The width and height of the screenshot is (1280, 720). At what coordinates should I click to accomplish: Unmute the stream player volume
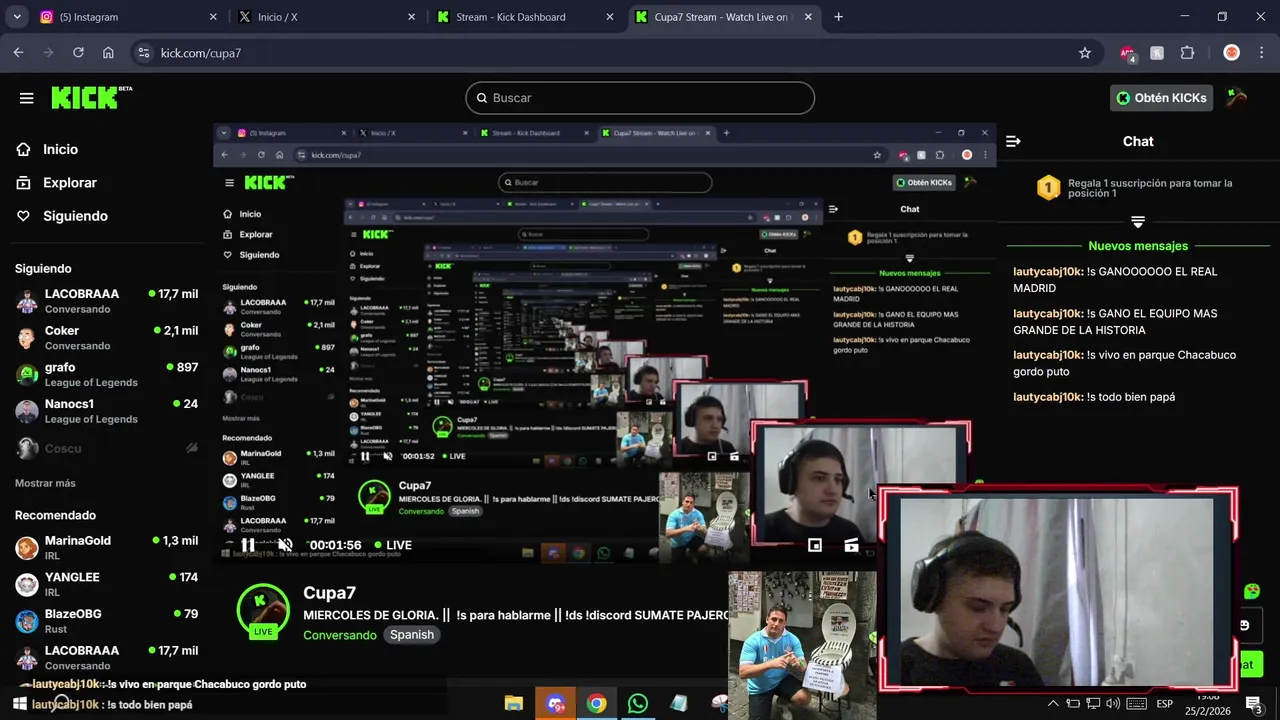pyautogui.click(x=285, y=545)
